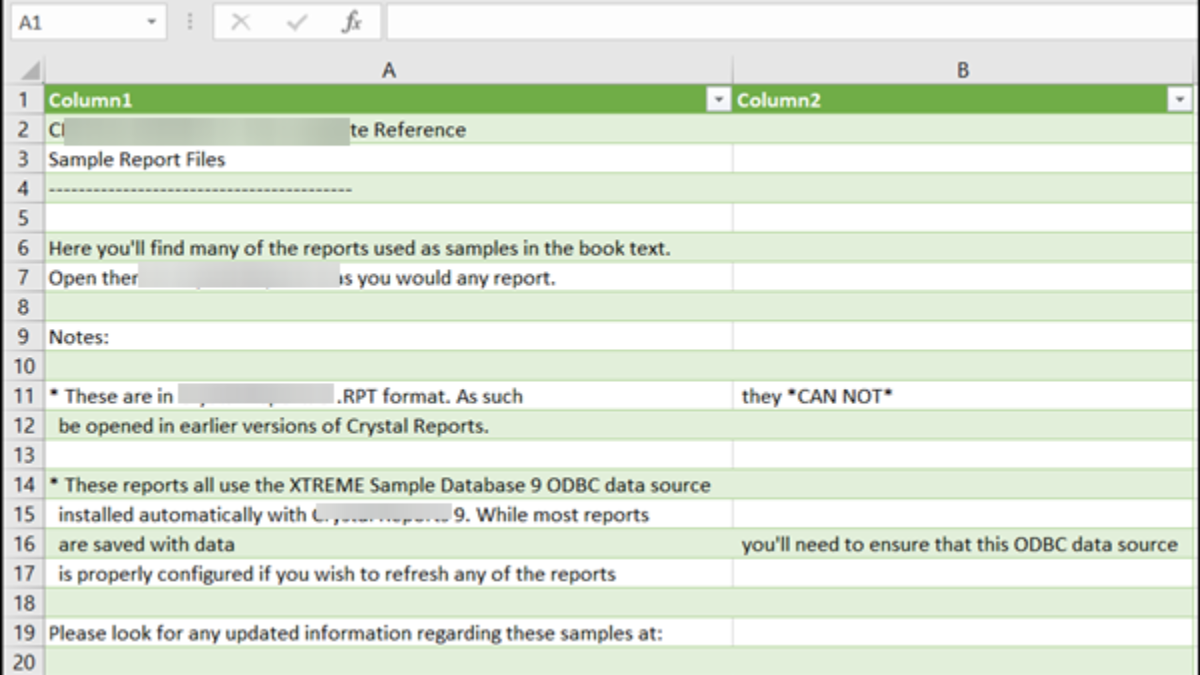Open the Name Box dropdown arrow
Image resolution: width=1200 pixels, height=675 pixels.
click(x=151, y=22)
